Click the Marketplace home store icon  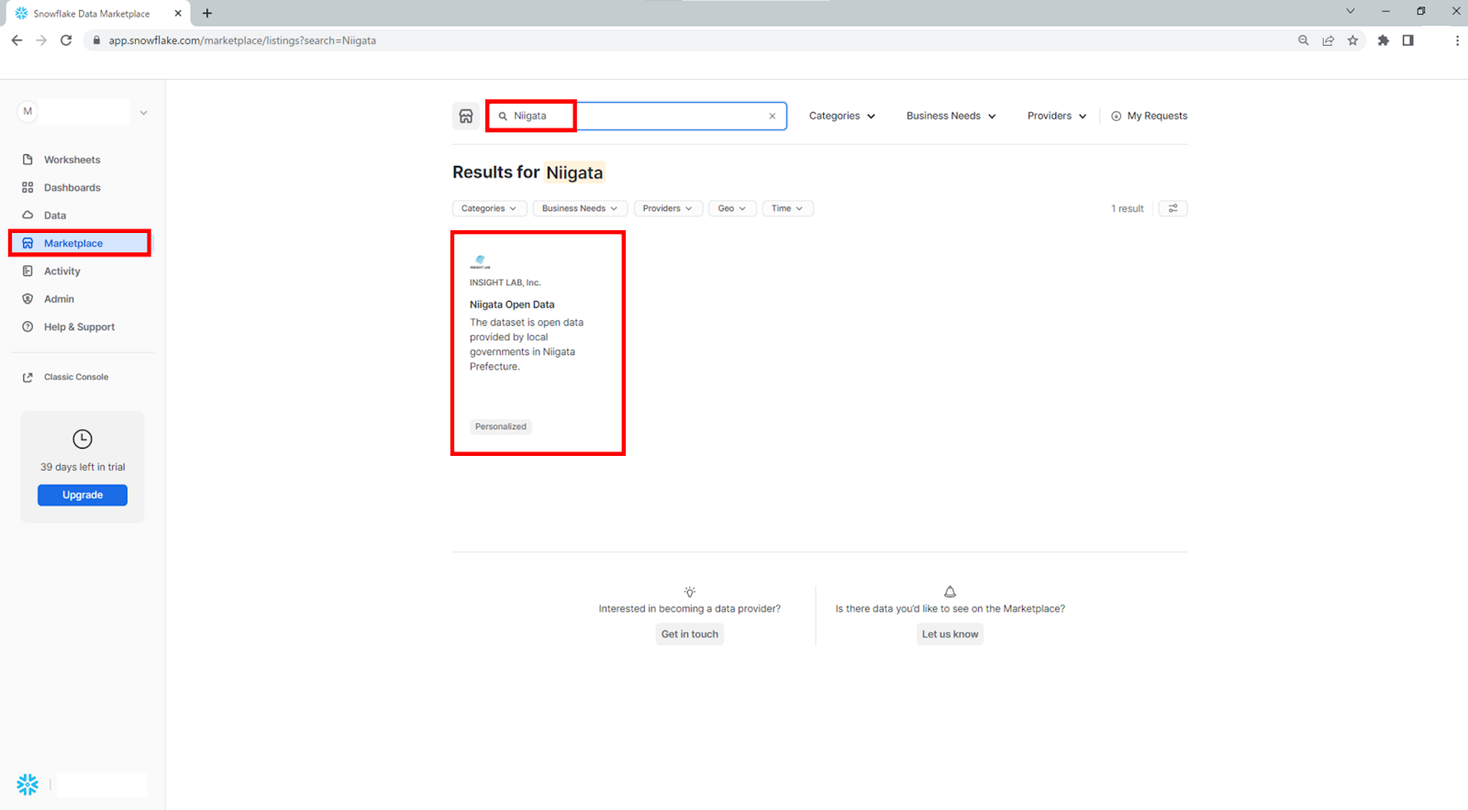(465, 116)
